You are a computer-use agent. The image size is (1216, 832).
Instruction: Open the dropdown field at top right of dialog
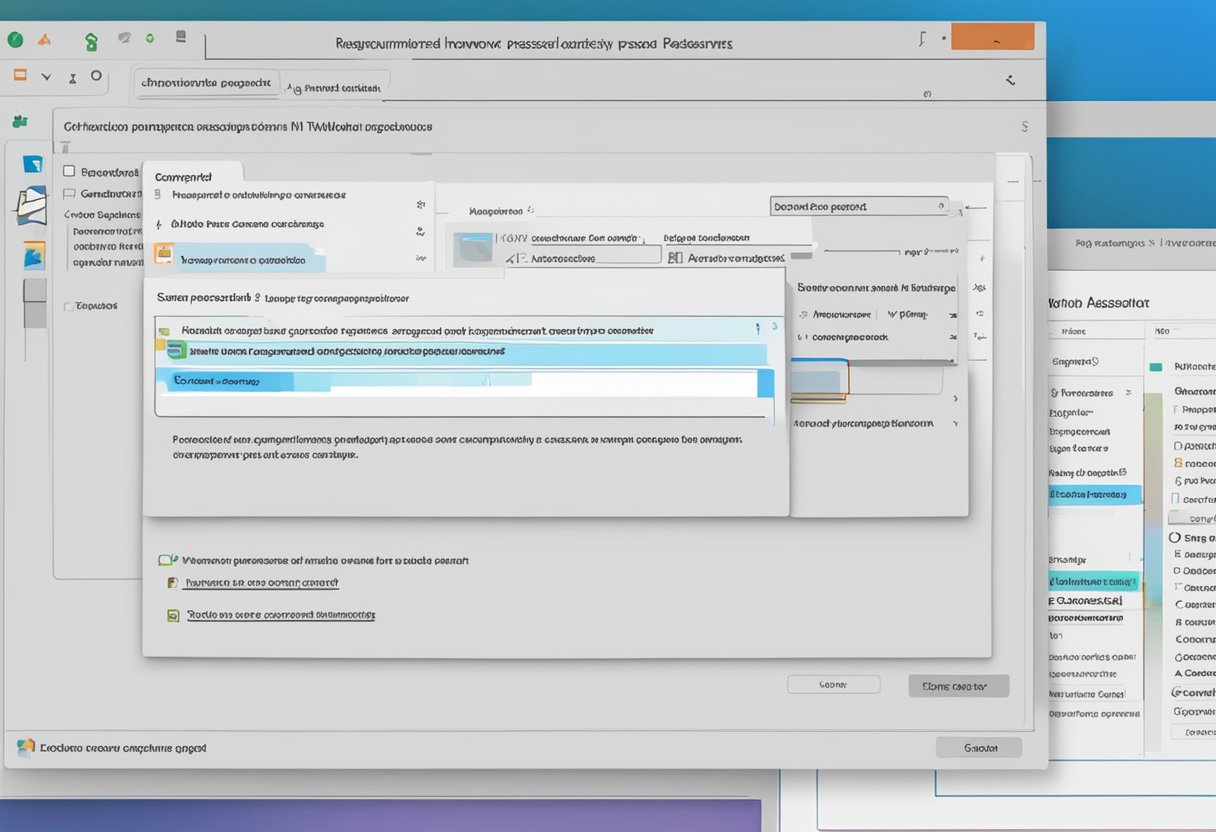(x=859, y=206)
